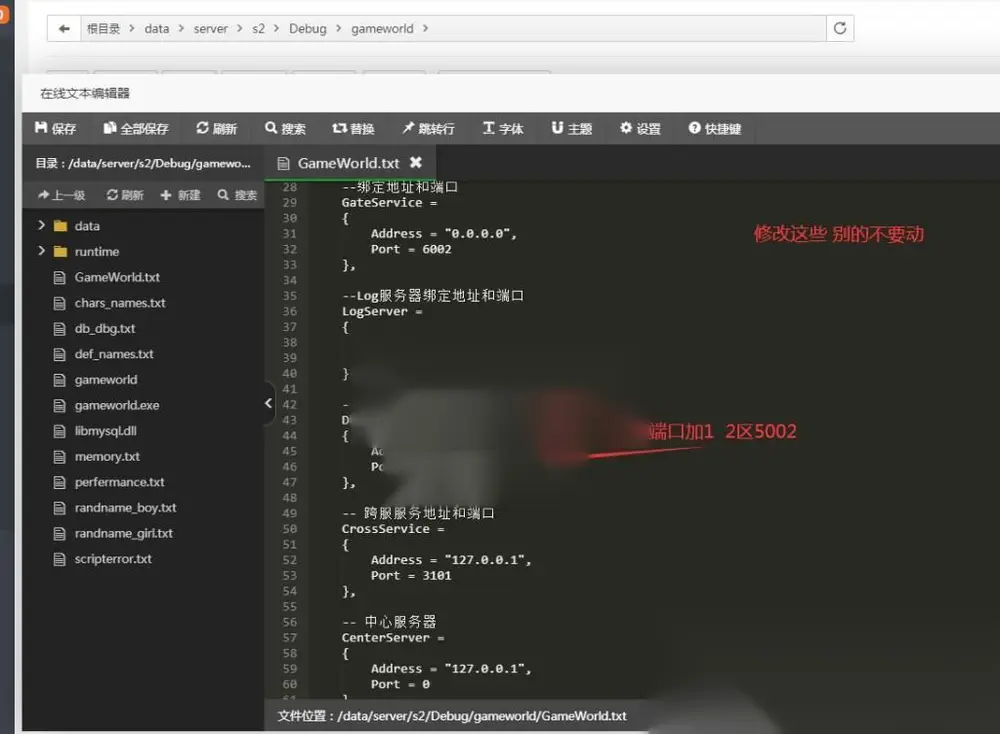The width and height of the screenshot is (1000, 734).
Task: Click line number 50 in the gutter
Action: tap(290, 529)
